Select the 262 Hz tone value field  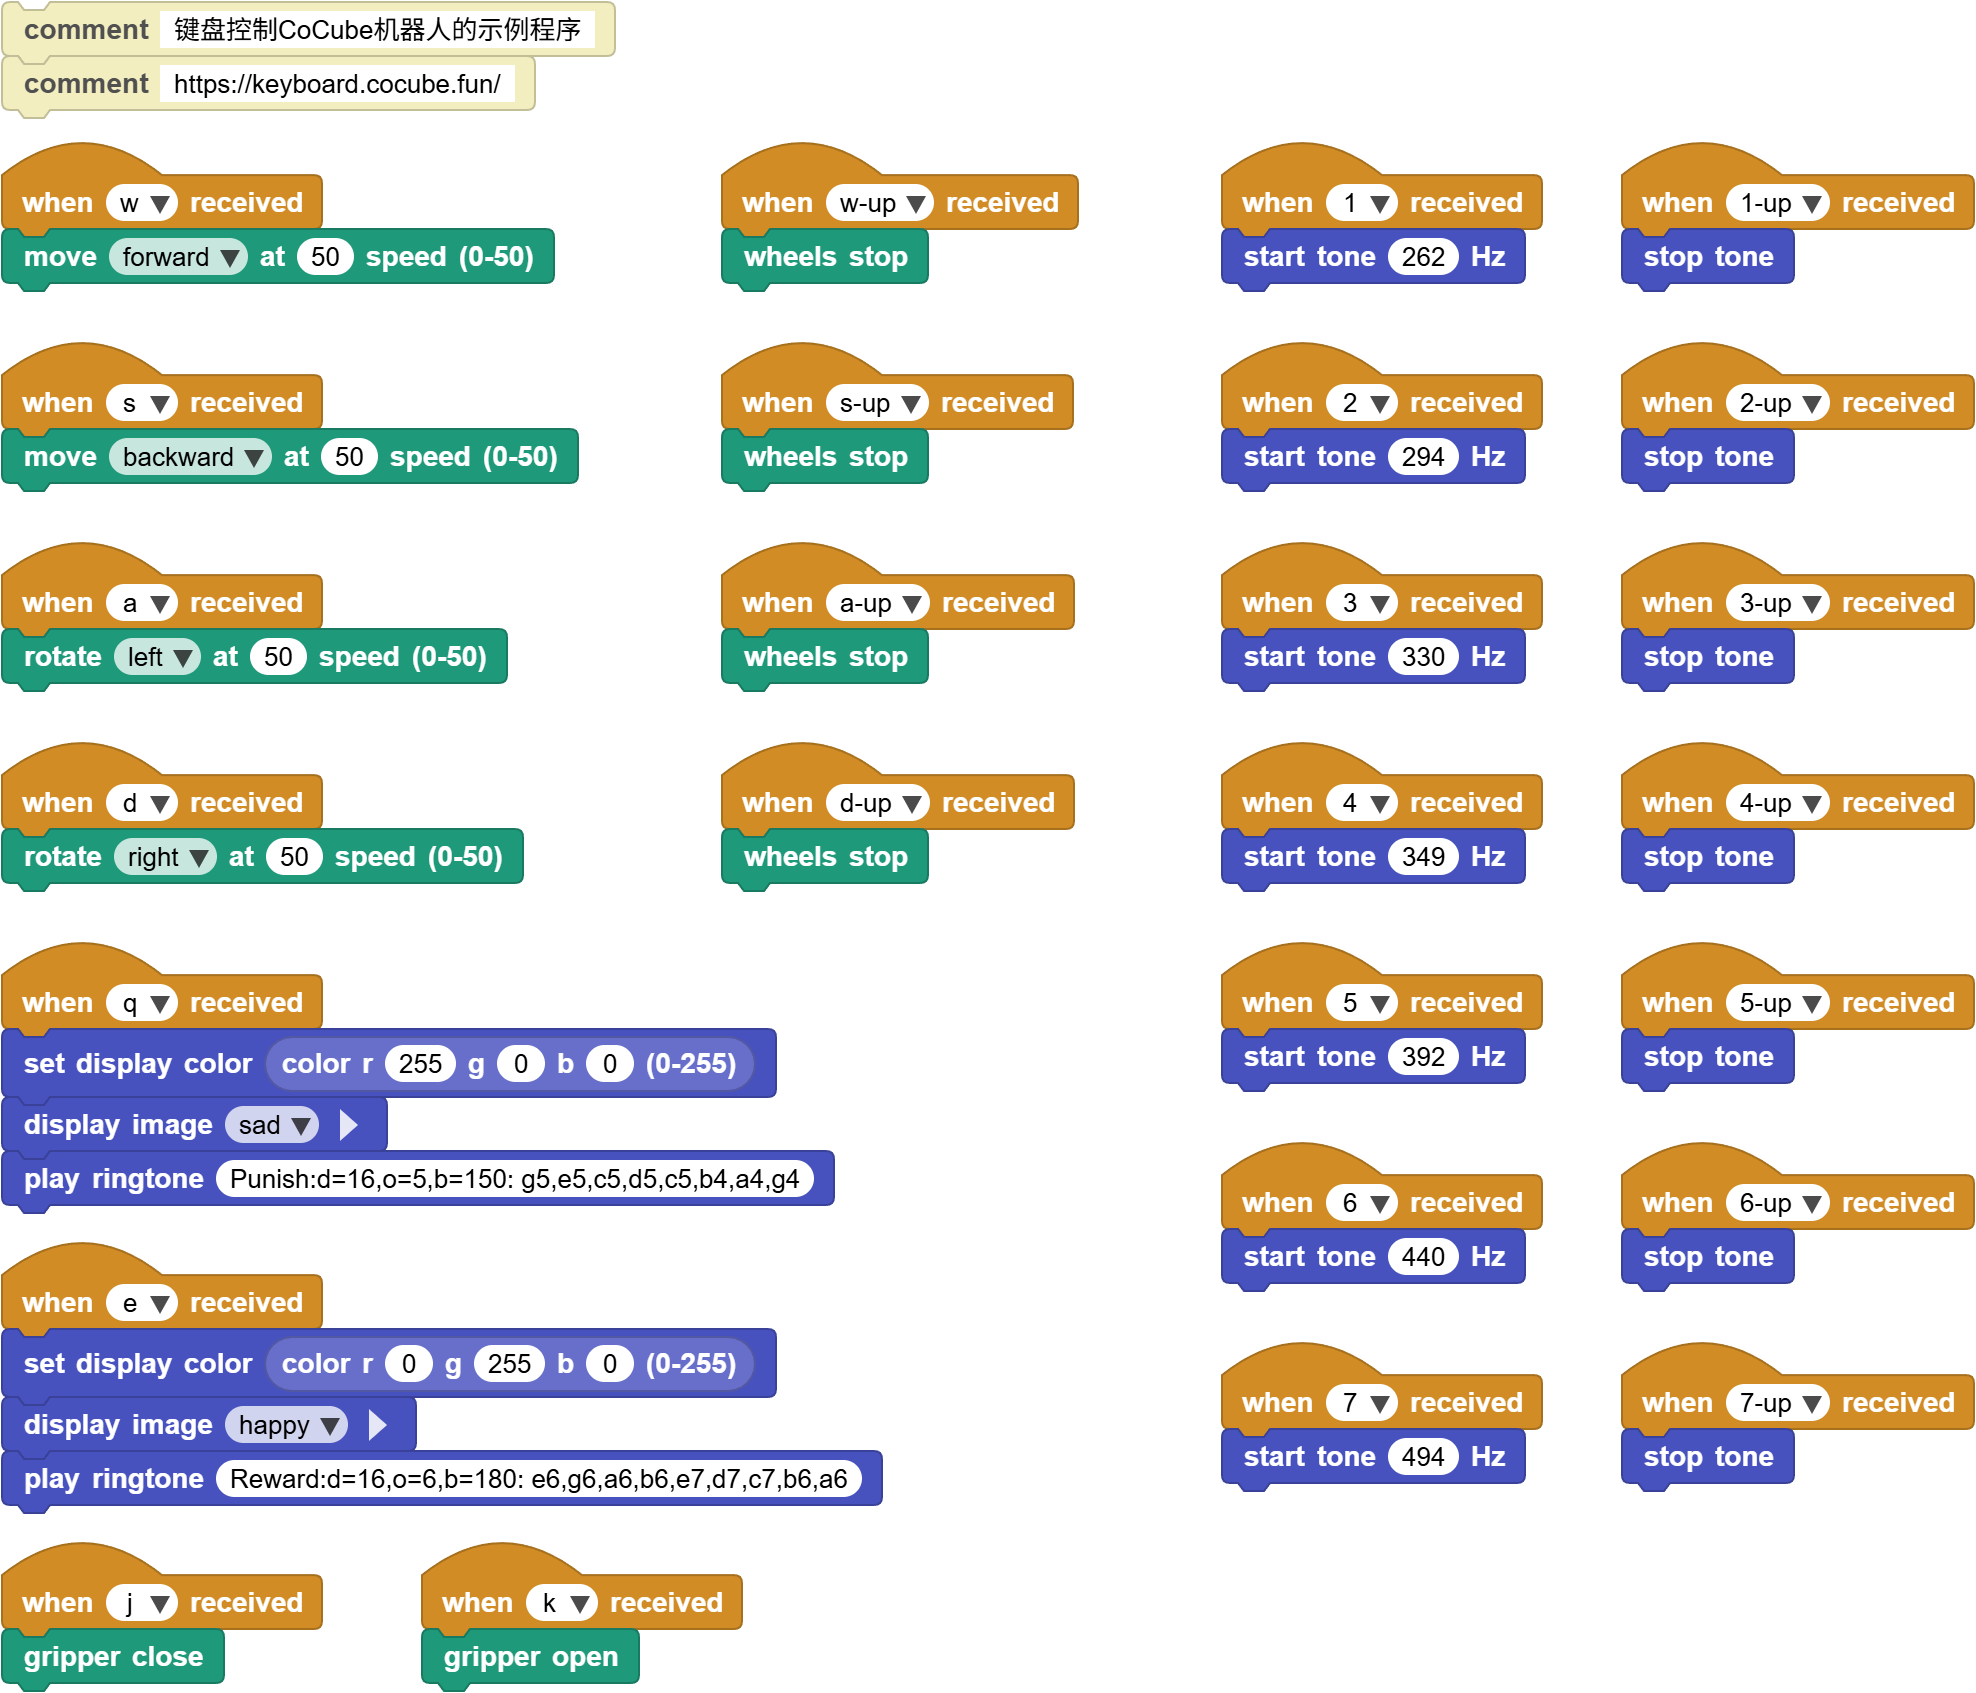coord(1423,257)
